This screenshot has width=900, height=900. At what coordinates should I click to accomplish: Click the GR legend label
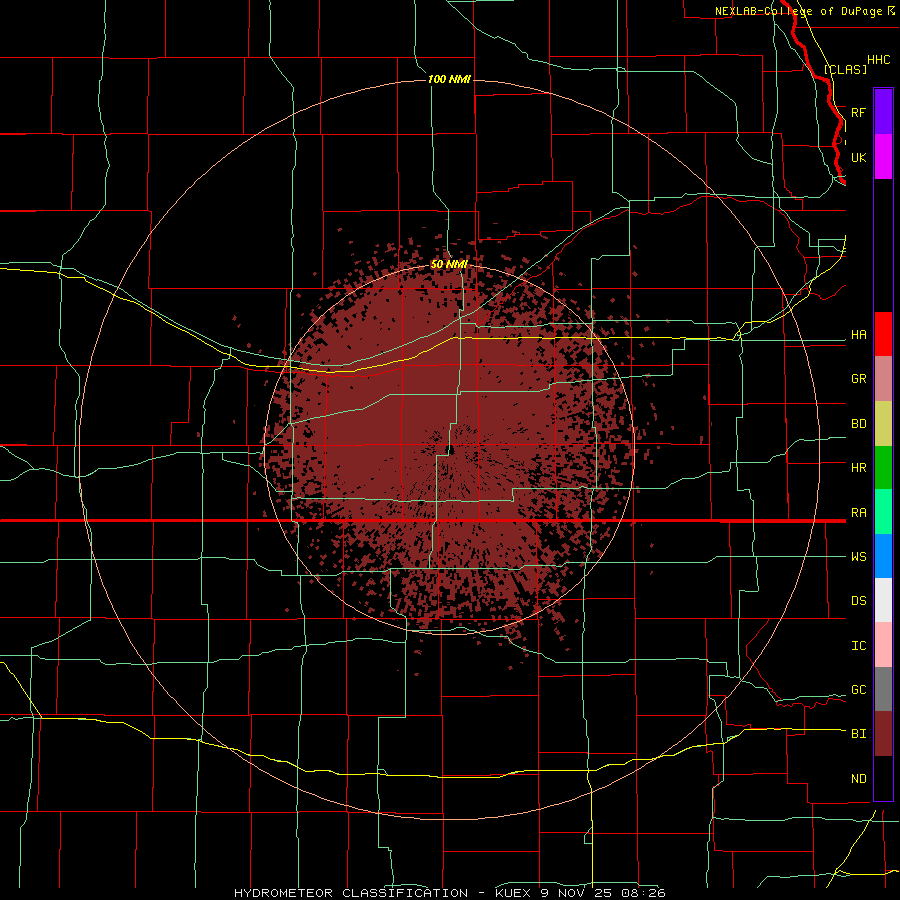pyautogui.click(x=858, y=379)
